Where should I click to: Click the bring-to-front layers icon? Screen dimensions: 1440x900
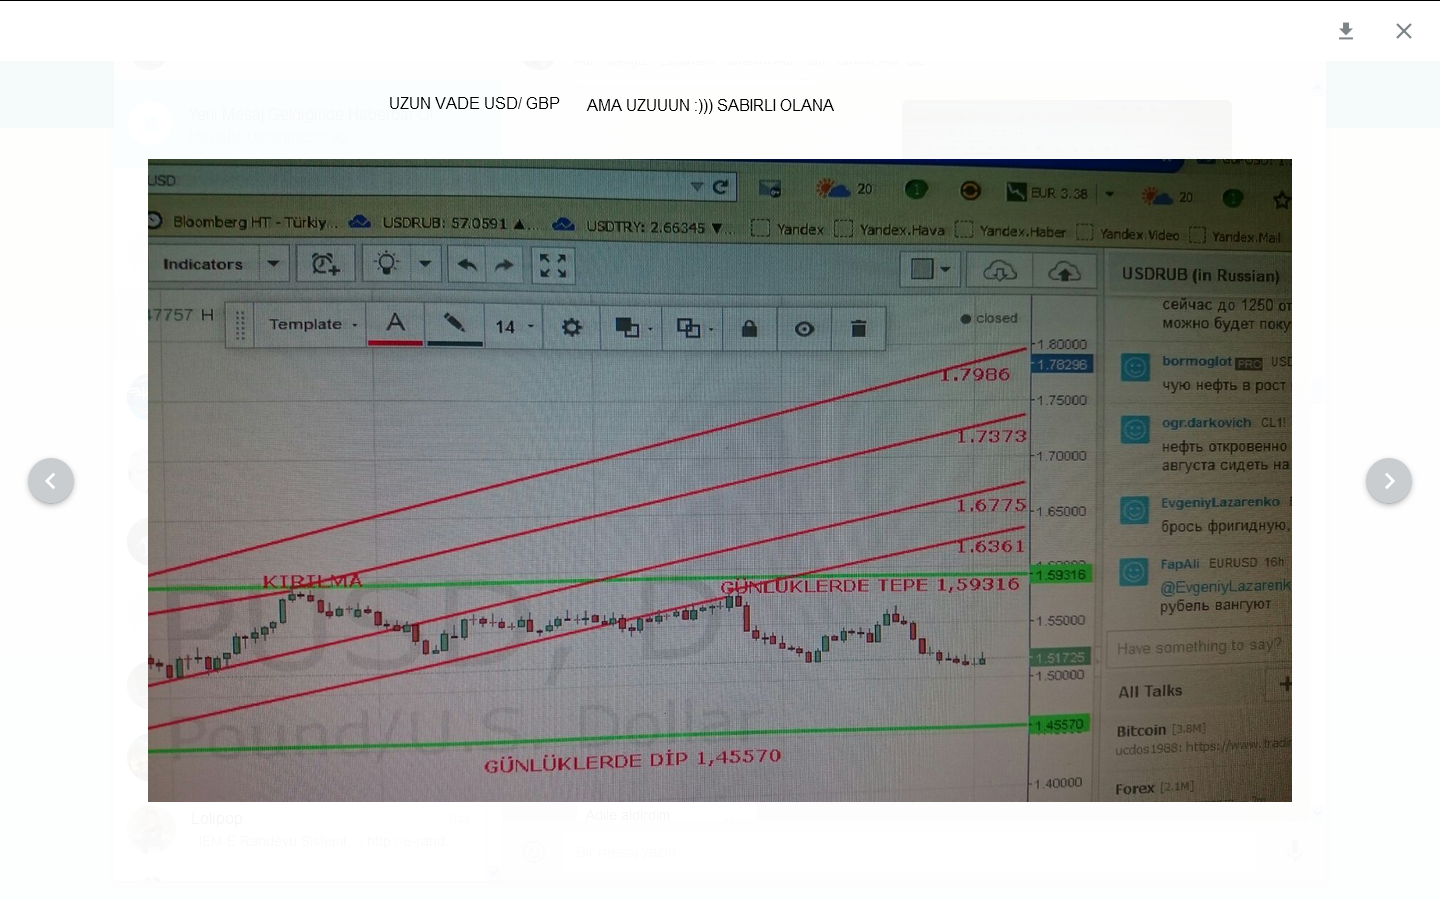[x=630, y=328]
